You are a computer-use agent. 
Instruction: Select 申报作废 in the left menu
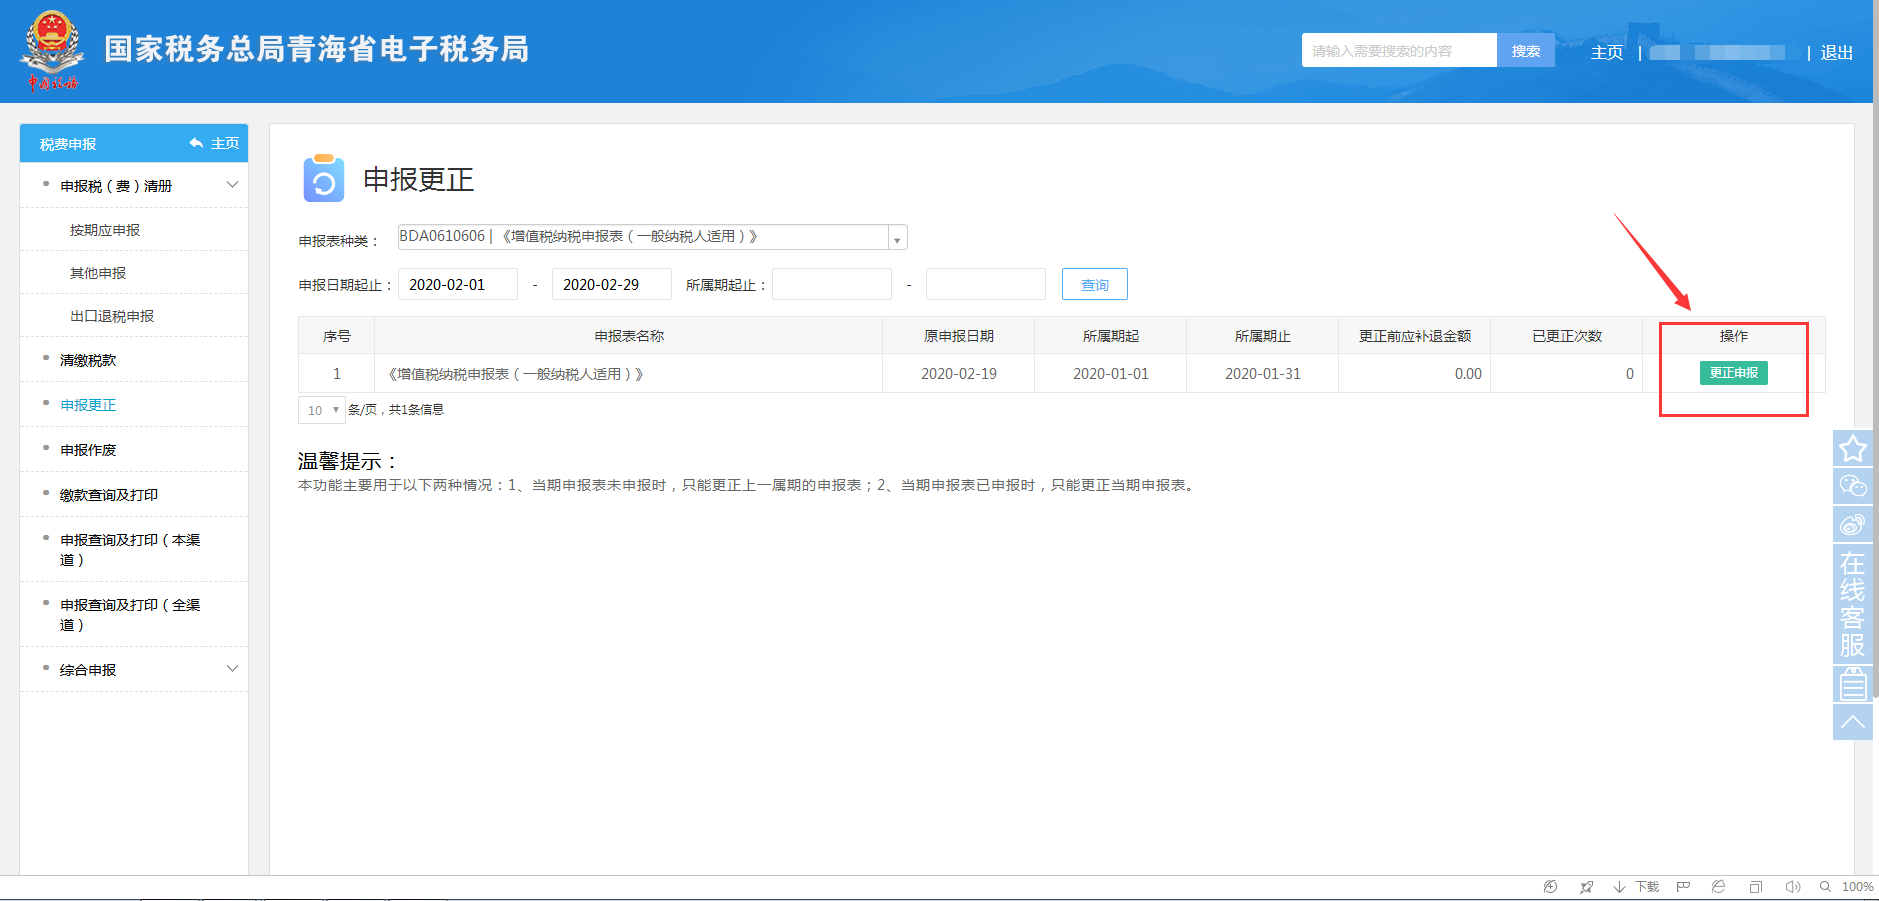[x=88, y=450]
